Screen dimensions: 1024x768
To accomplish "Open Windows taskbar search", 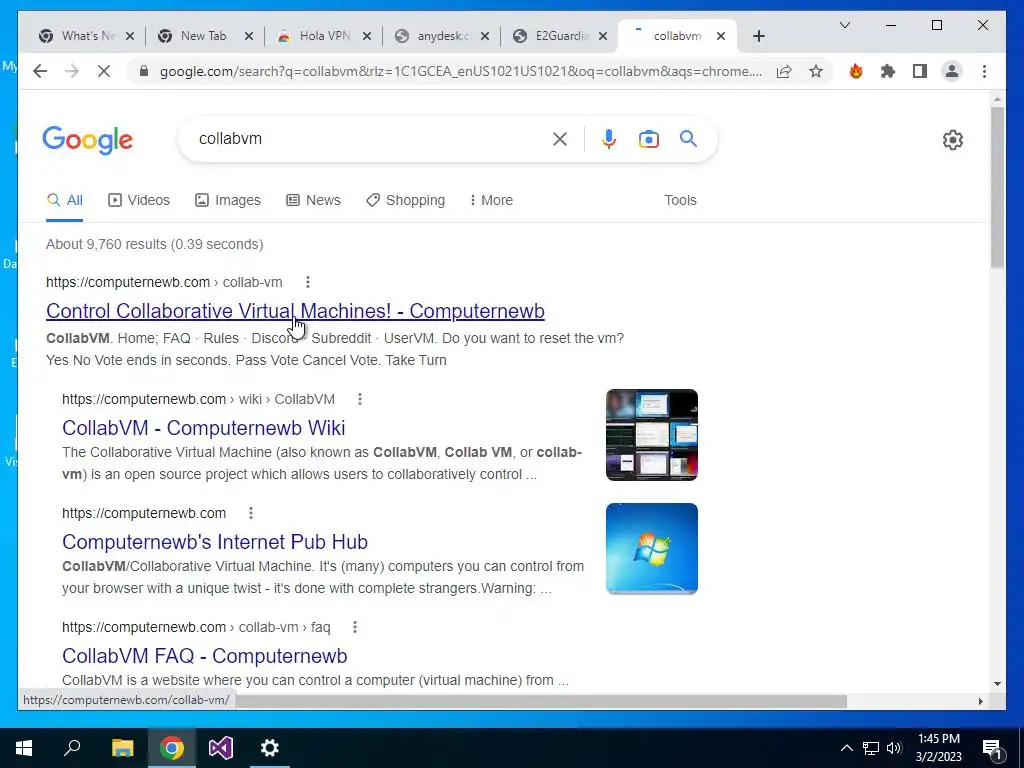I will (x=72, y=748).
